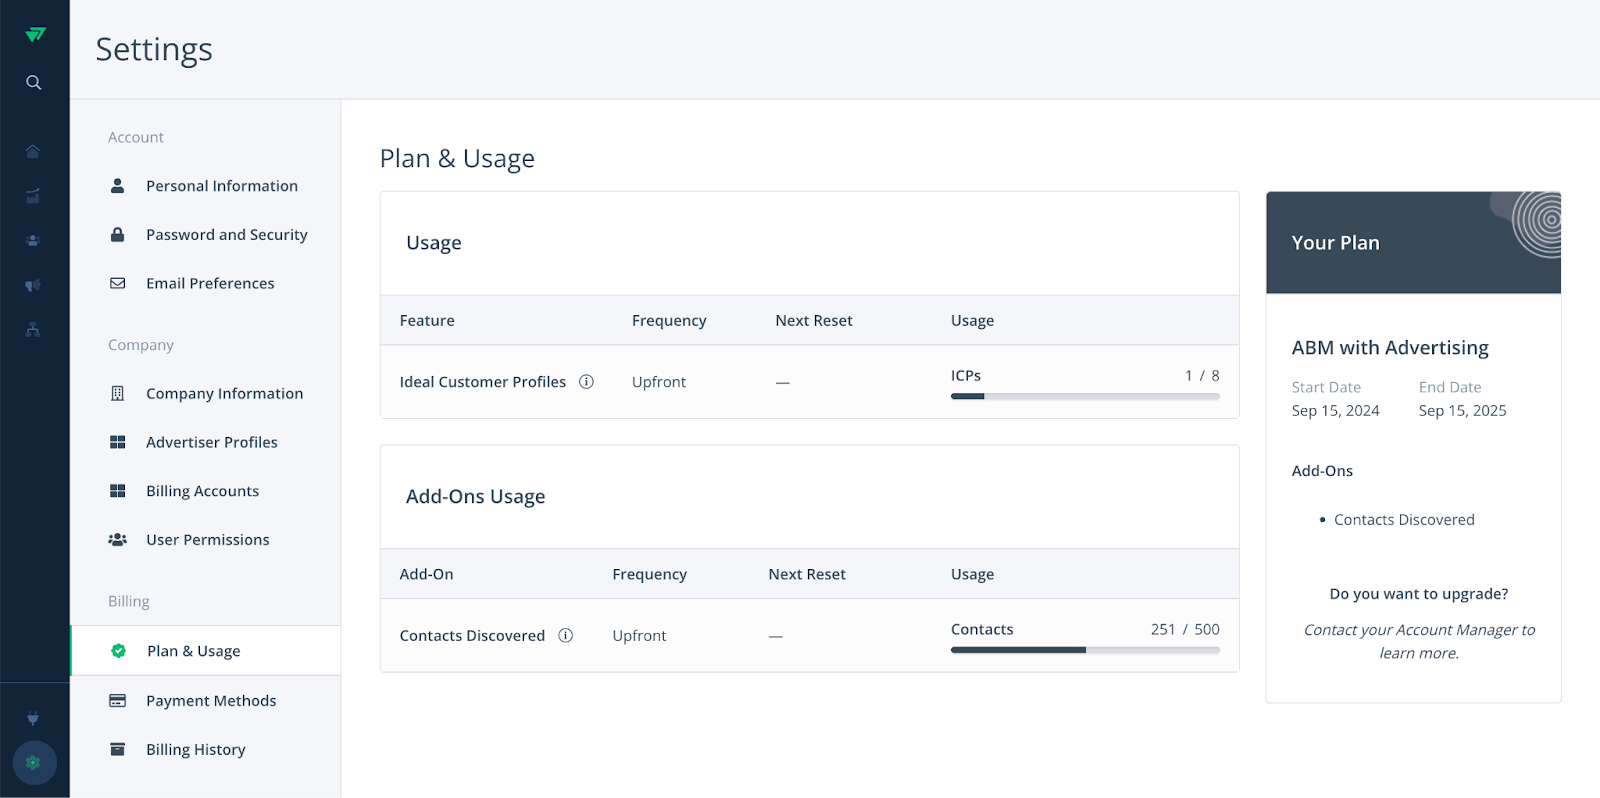1600x798 pixels.
Task: Click the Frequency column header in Usage table
Action: tap(669, 320)
